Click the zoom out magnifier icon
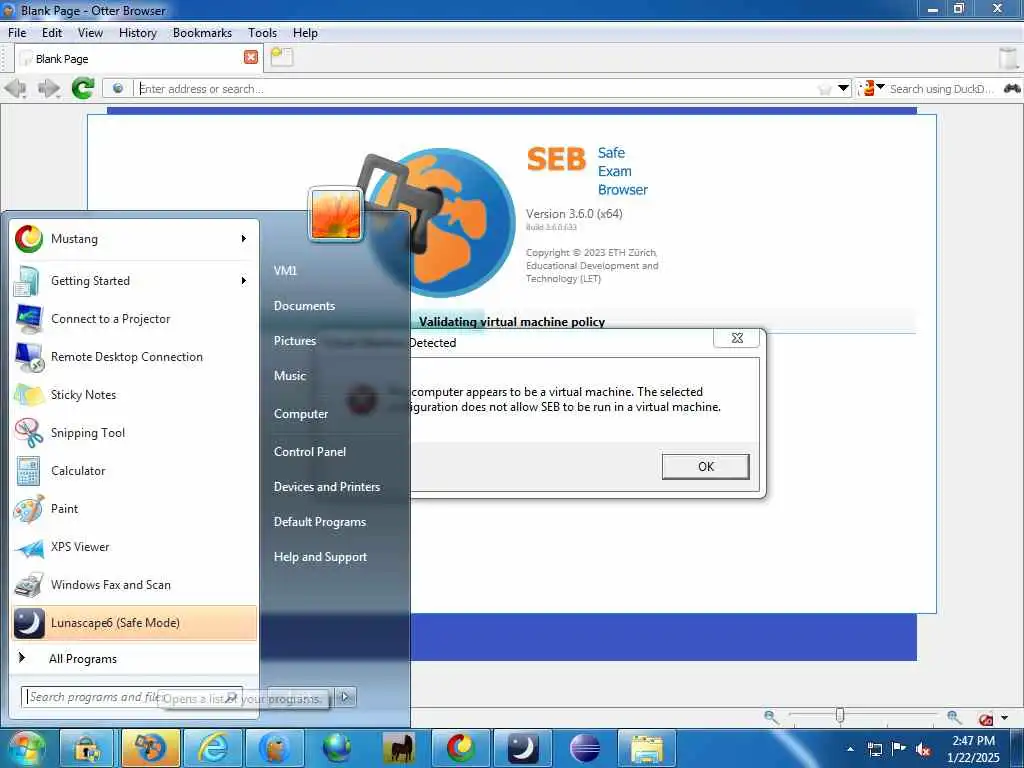1024x768 pixels. 771,716
